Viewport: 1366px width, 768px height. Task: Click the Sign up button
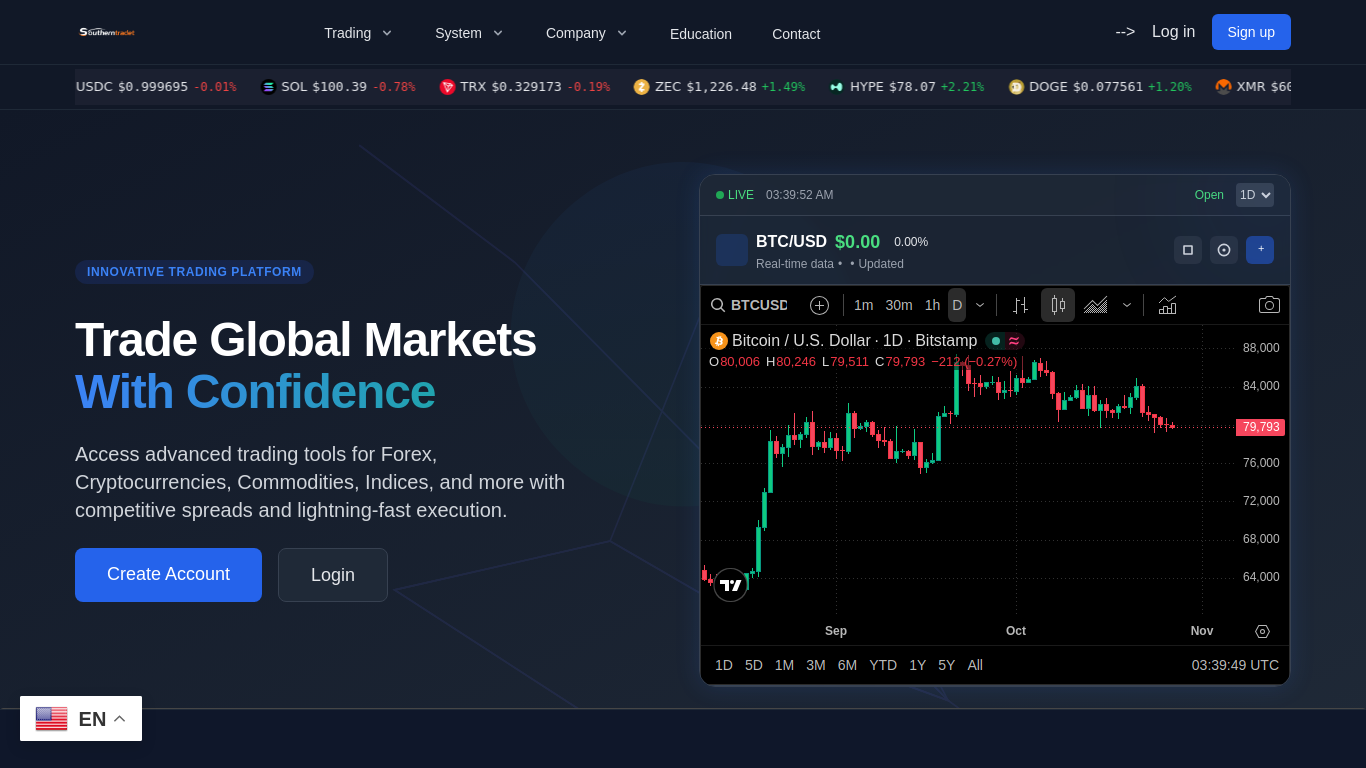point(1251,32)
